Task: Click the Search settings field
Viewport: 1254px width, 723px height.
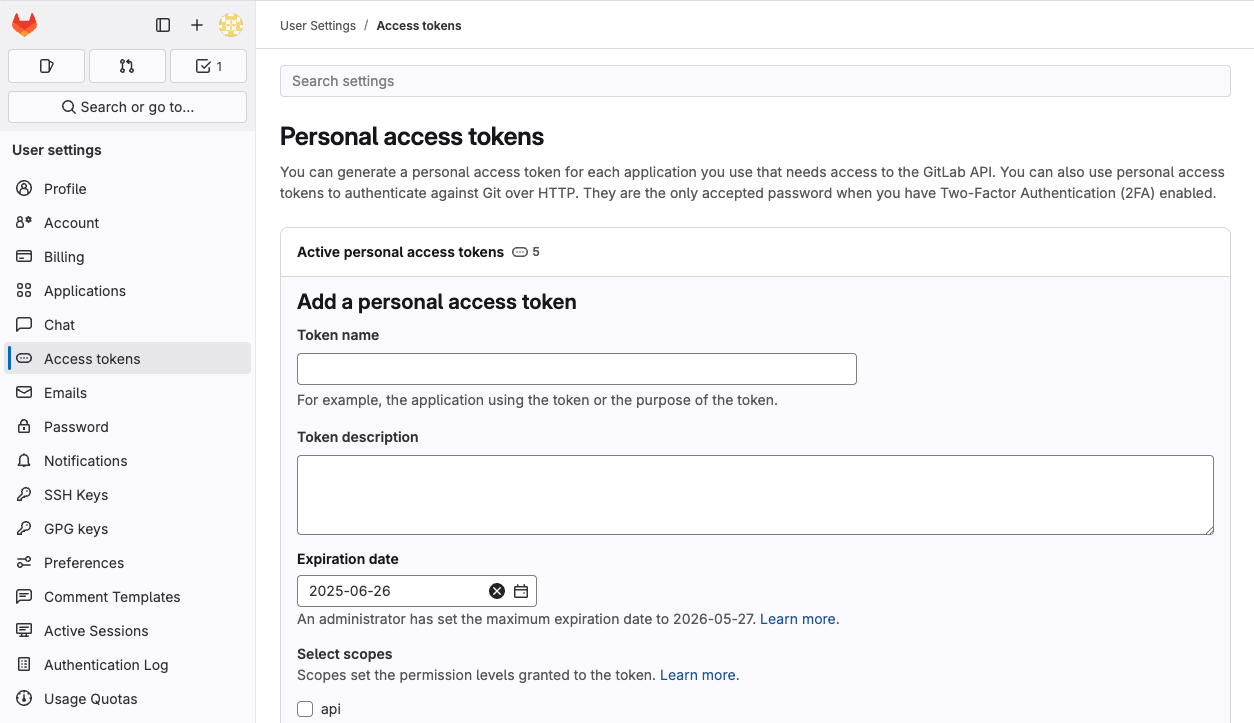Action: coord(754,81)
